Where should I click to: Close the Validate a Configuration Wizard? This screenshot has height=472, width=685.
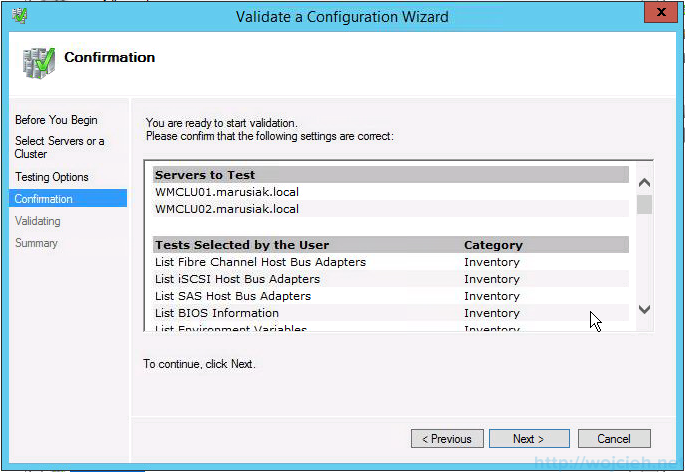661,12
